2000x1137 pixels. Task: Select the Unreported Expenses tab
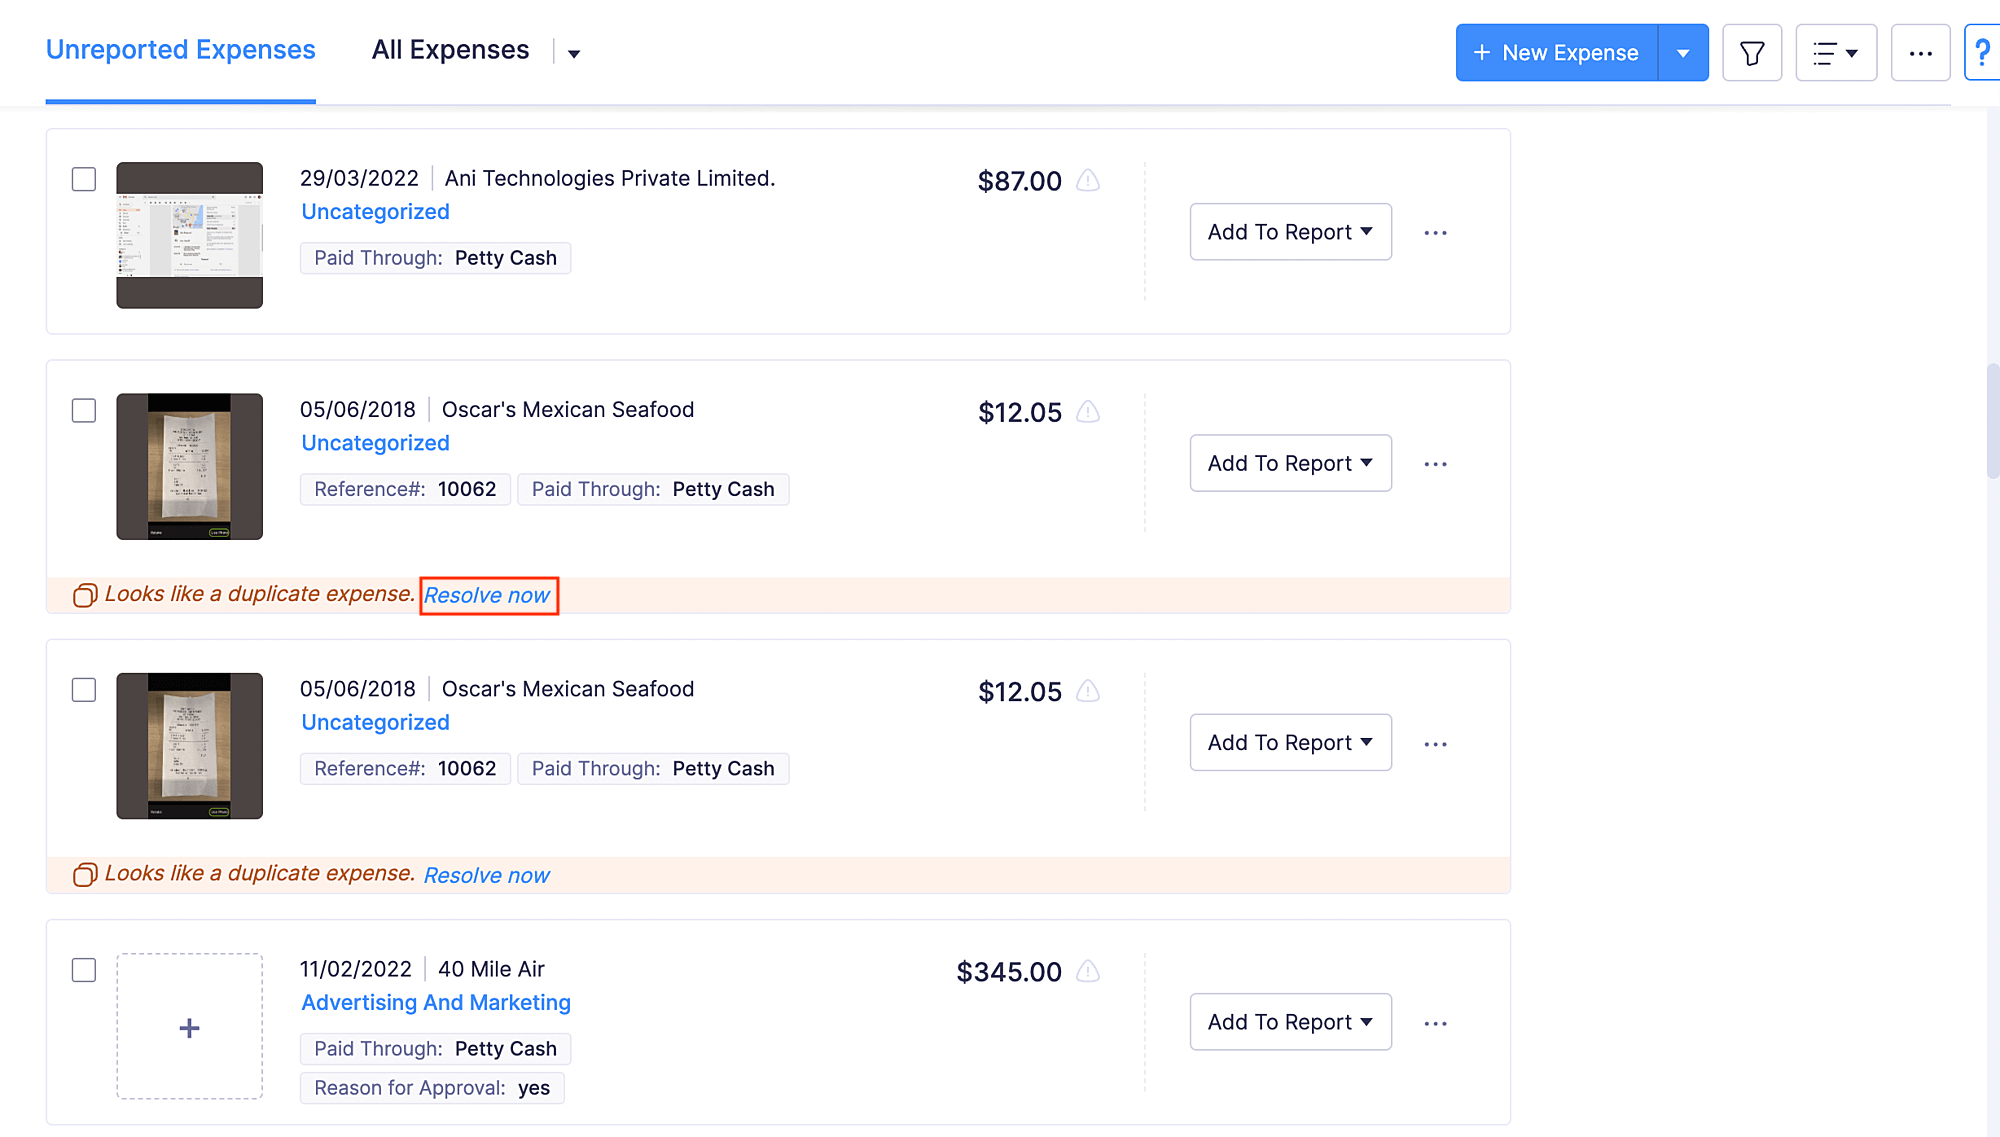[x=180, y=49]
